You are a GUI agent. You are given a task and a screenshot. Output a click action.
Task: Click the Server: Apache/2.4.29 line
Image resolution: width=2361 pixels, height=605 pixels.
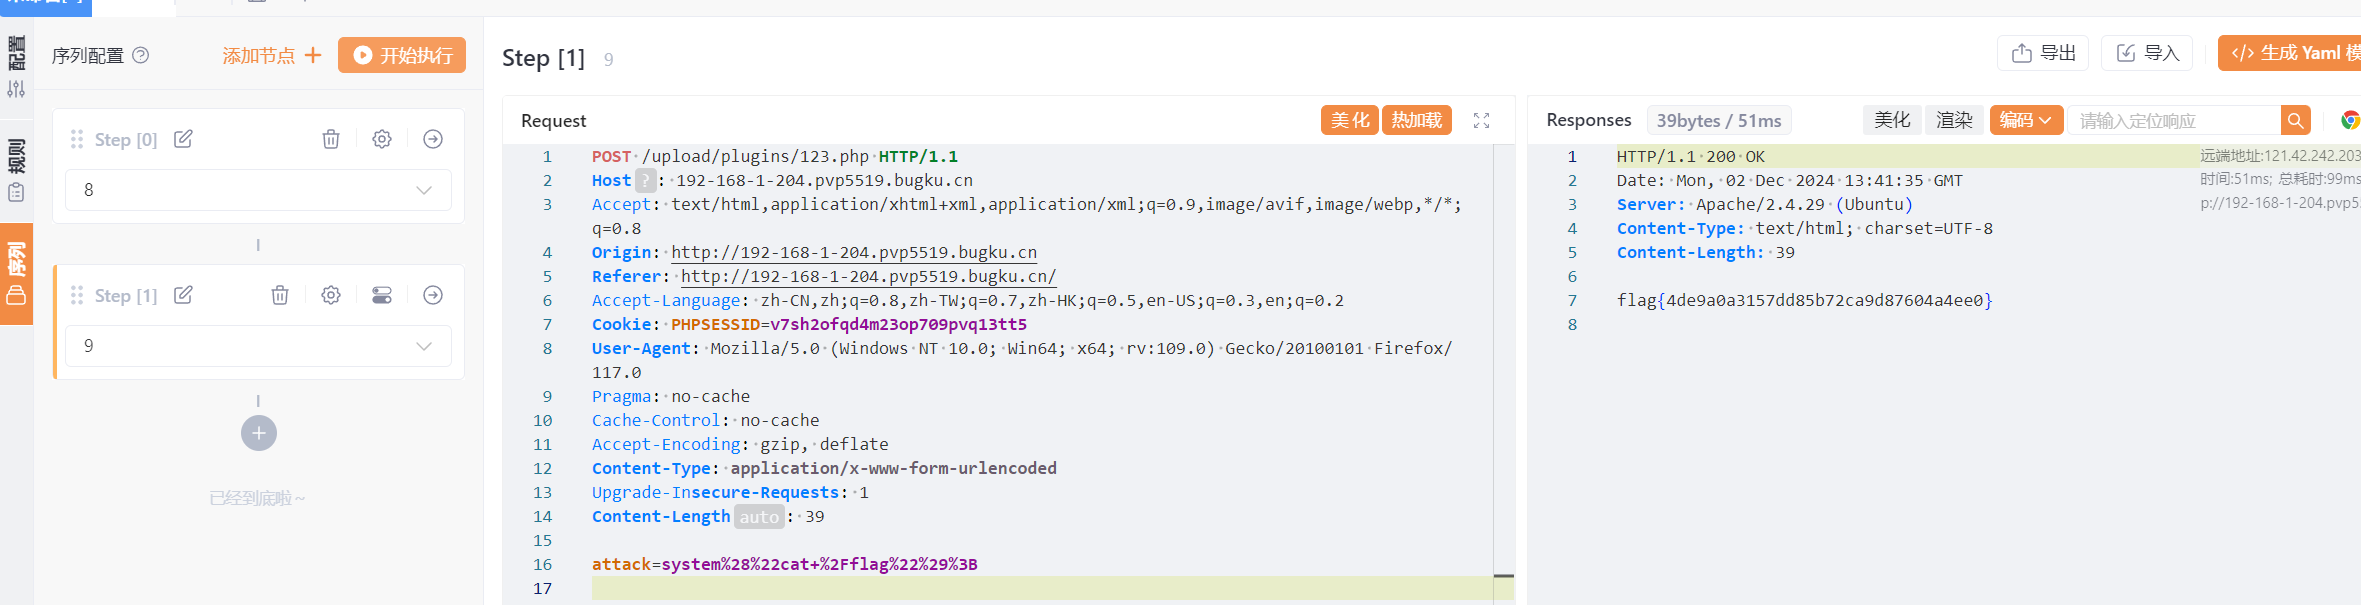pyautogui.click(x=1764, y=205)
